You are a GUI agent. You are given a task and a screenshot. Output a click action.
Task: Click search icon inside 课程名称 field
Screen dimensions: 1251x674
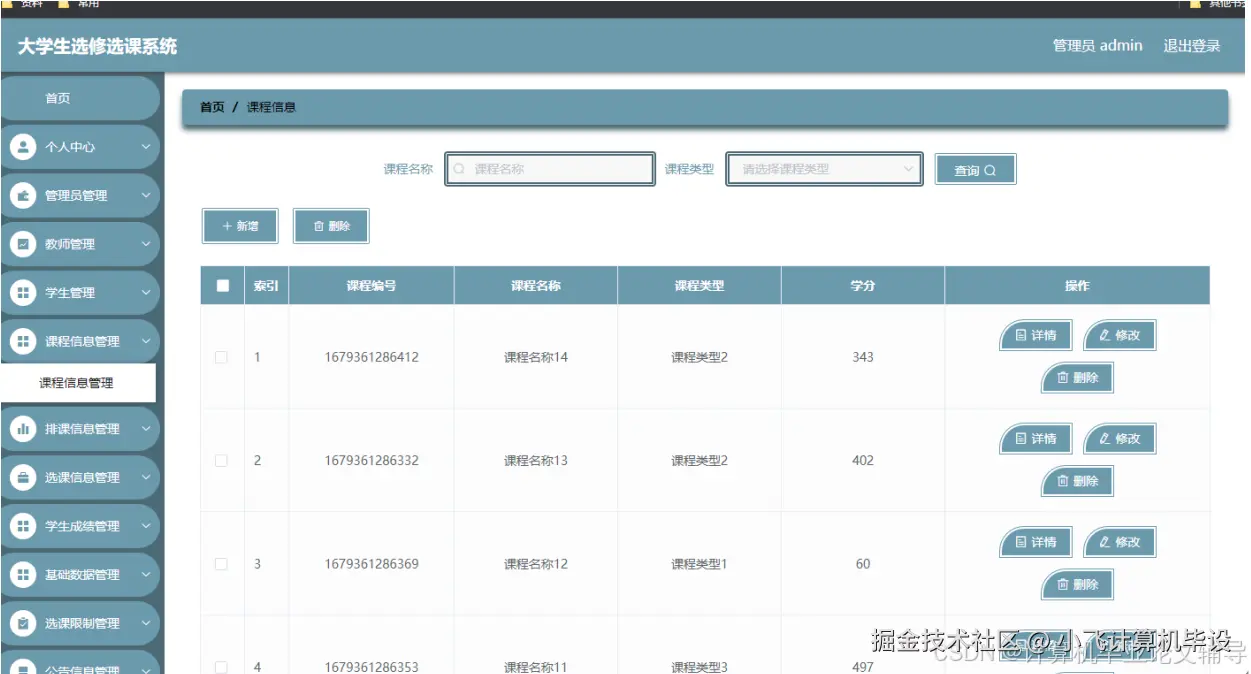pos(460,170)
